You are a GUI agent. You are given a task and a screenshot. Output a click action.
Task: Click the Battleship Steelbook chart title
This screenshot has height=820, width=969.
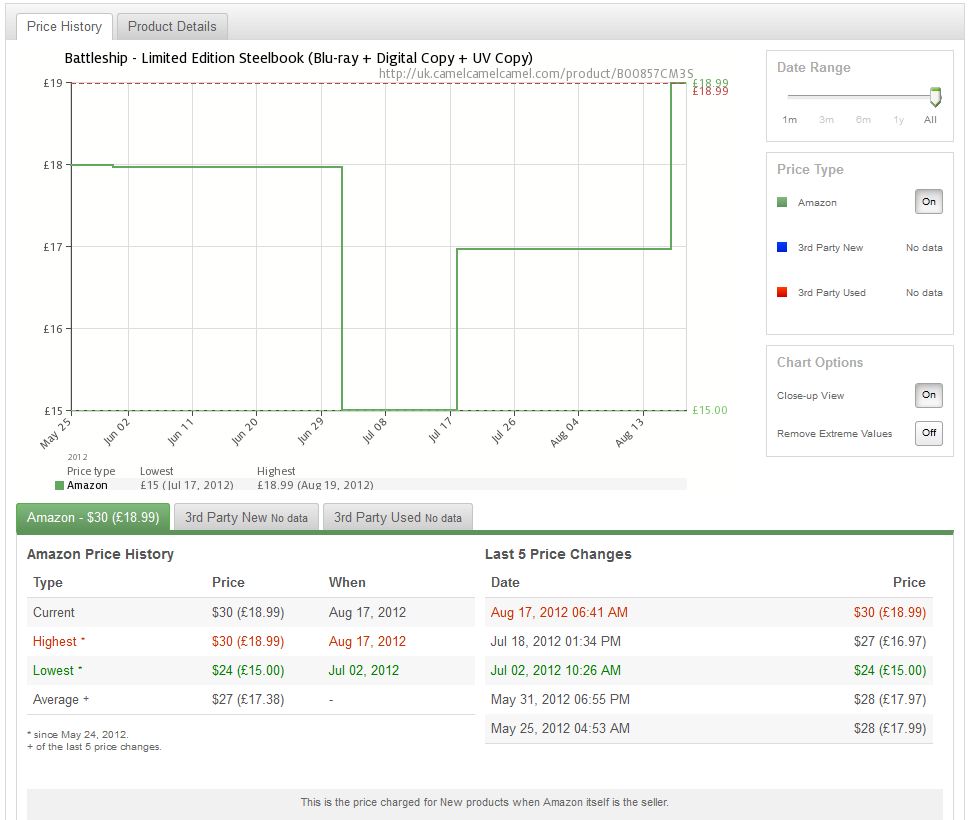point(298,58)
